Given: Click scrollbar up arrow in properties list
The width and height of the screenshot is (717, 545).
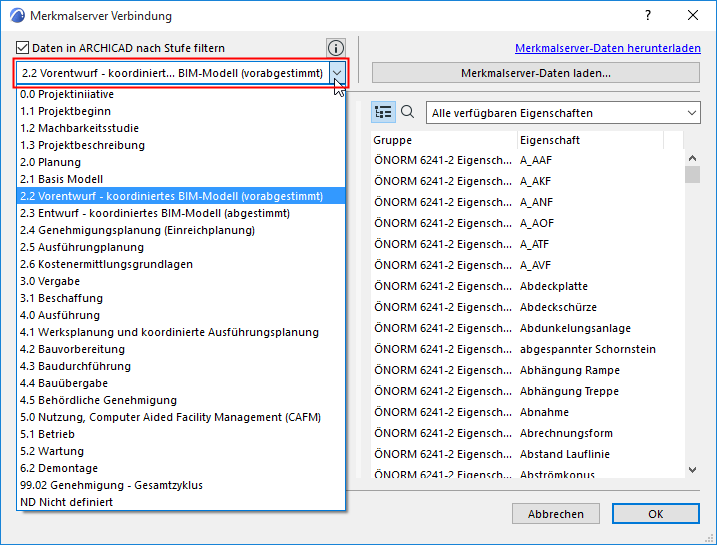Looking at the screenshot, I should coord(692,158).
